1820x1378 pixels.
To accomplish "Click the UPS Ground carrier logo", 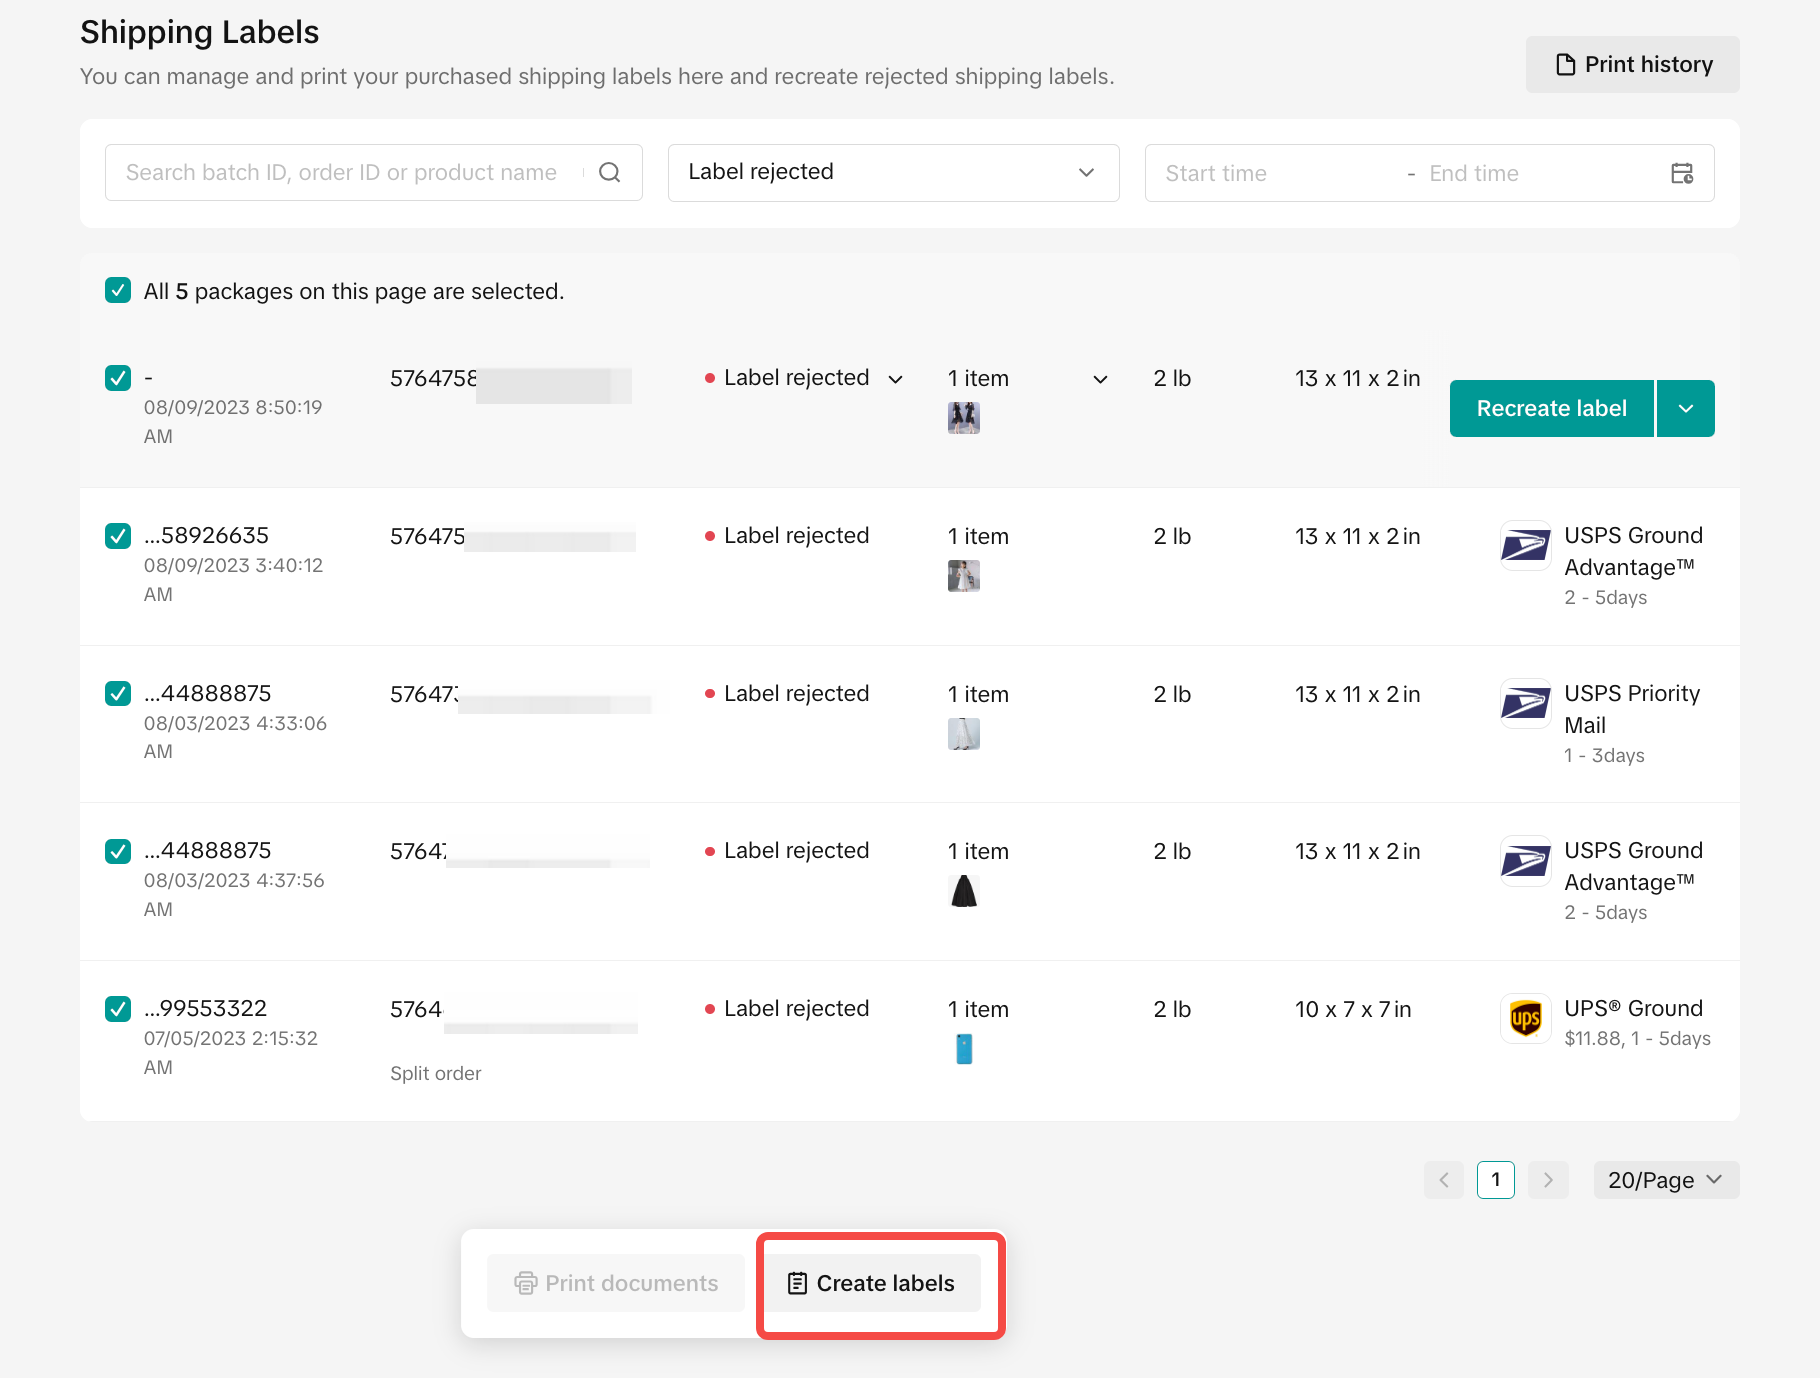I will click(1525, 1019).
